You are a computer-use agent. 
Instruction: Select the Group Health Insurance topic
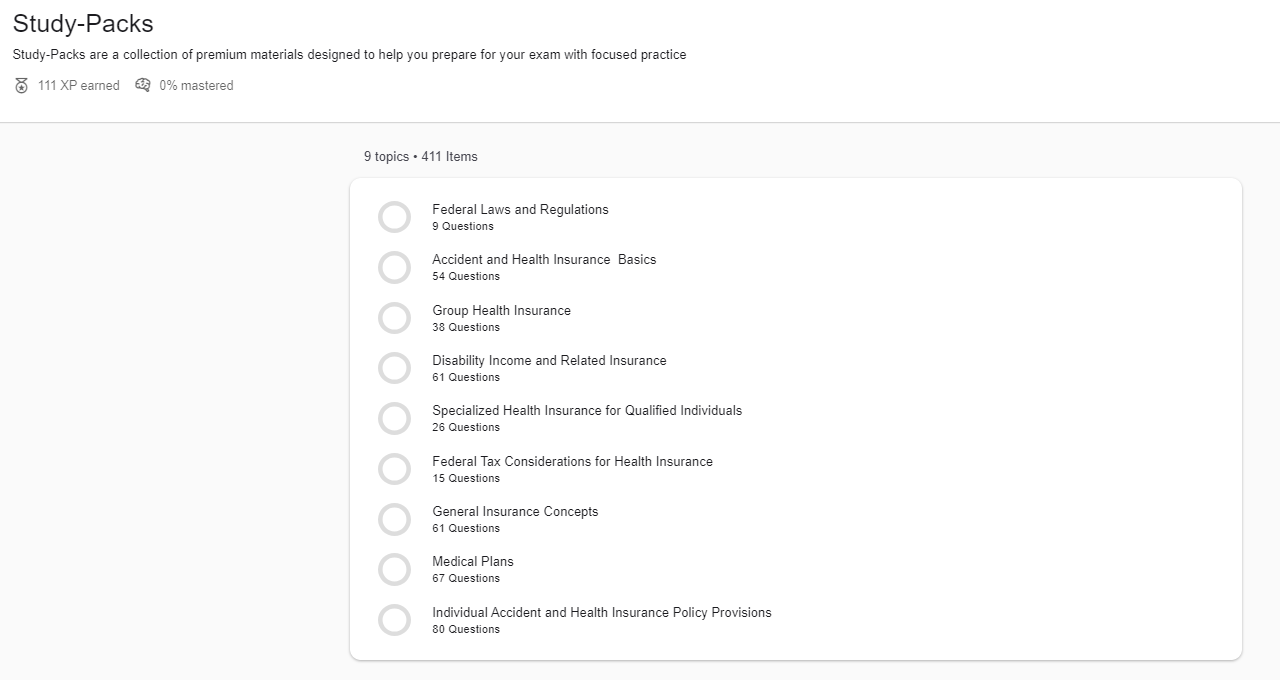pyautogui.click(x=501, y=311)
